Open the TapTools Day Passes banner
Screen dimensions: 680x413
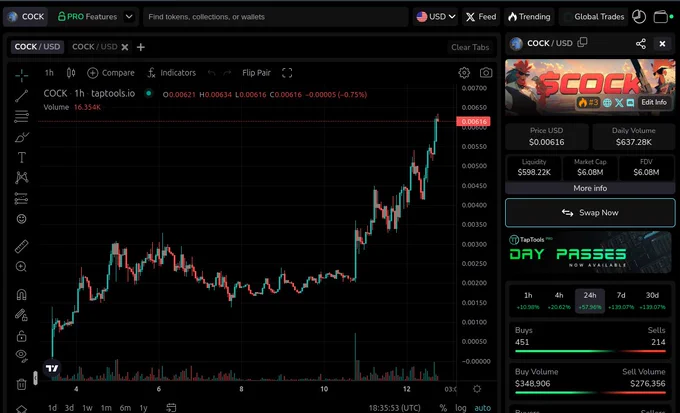[590, 252]
